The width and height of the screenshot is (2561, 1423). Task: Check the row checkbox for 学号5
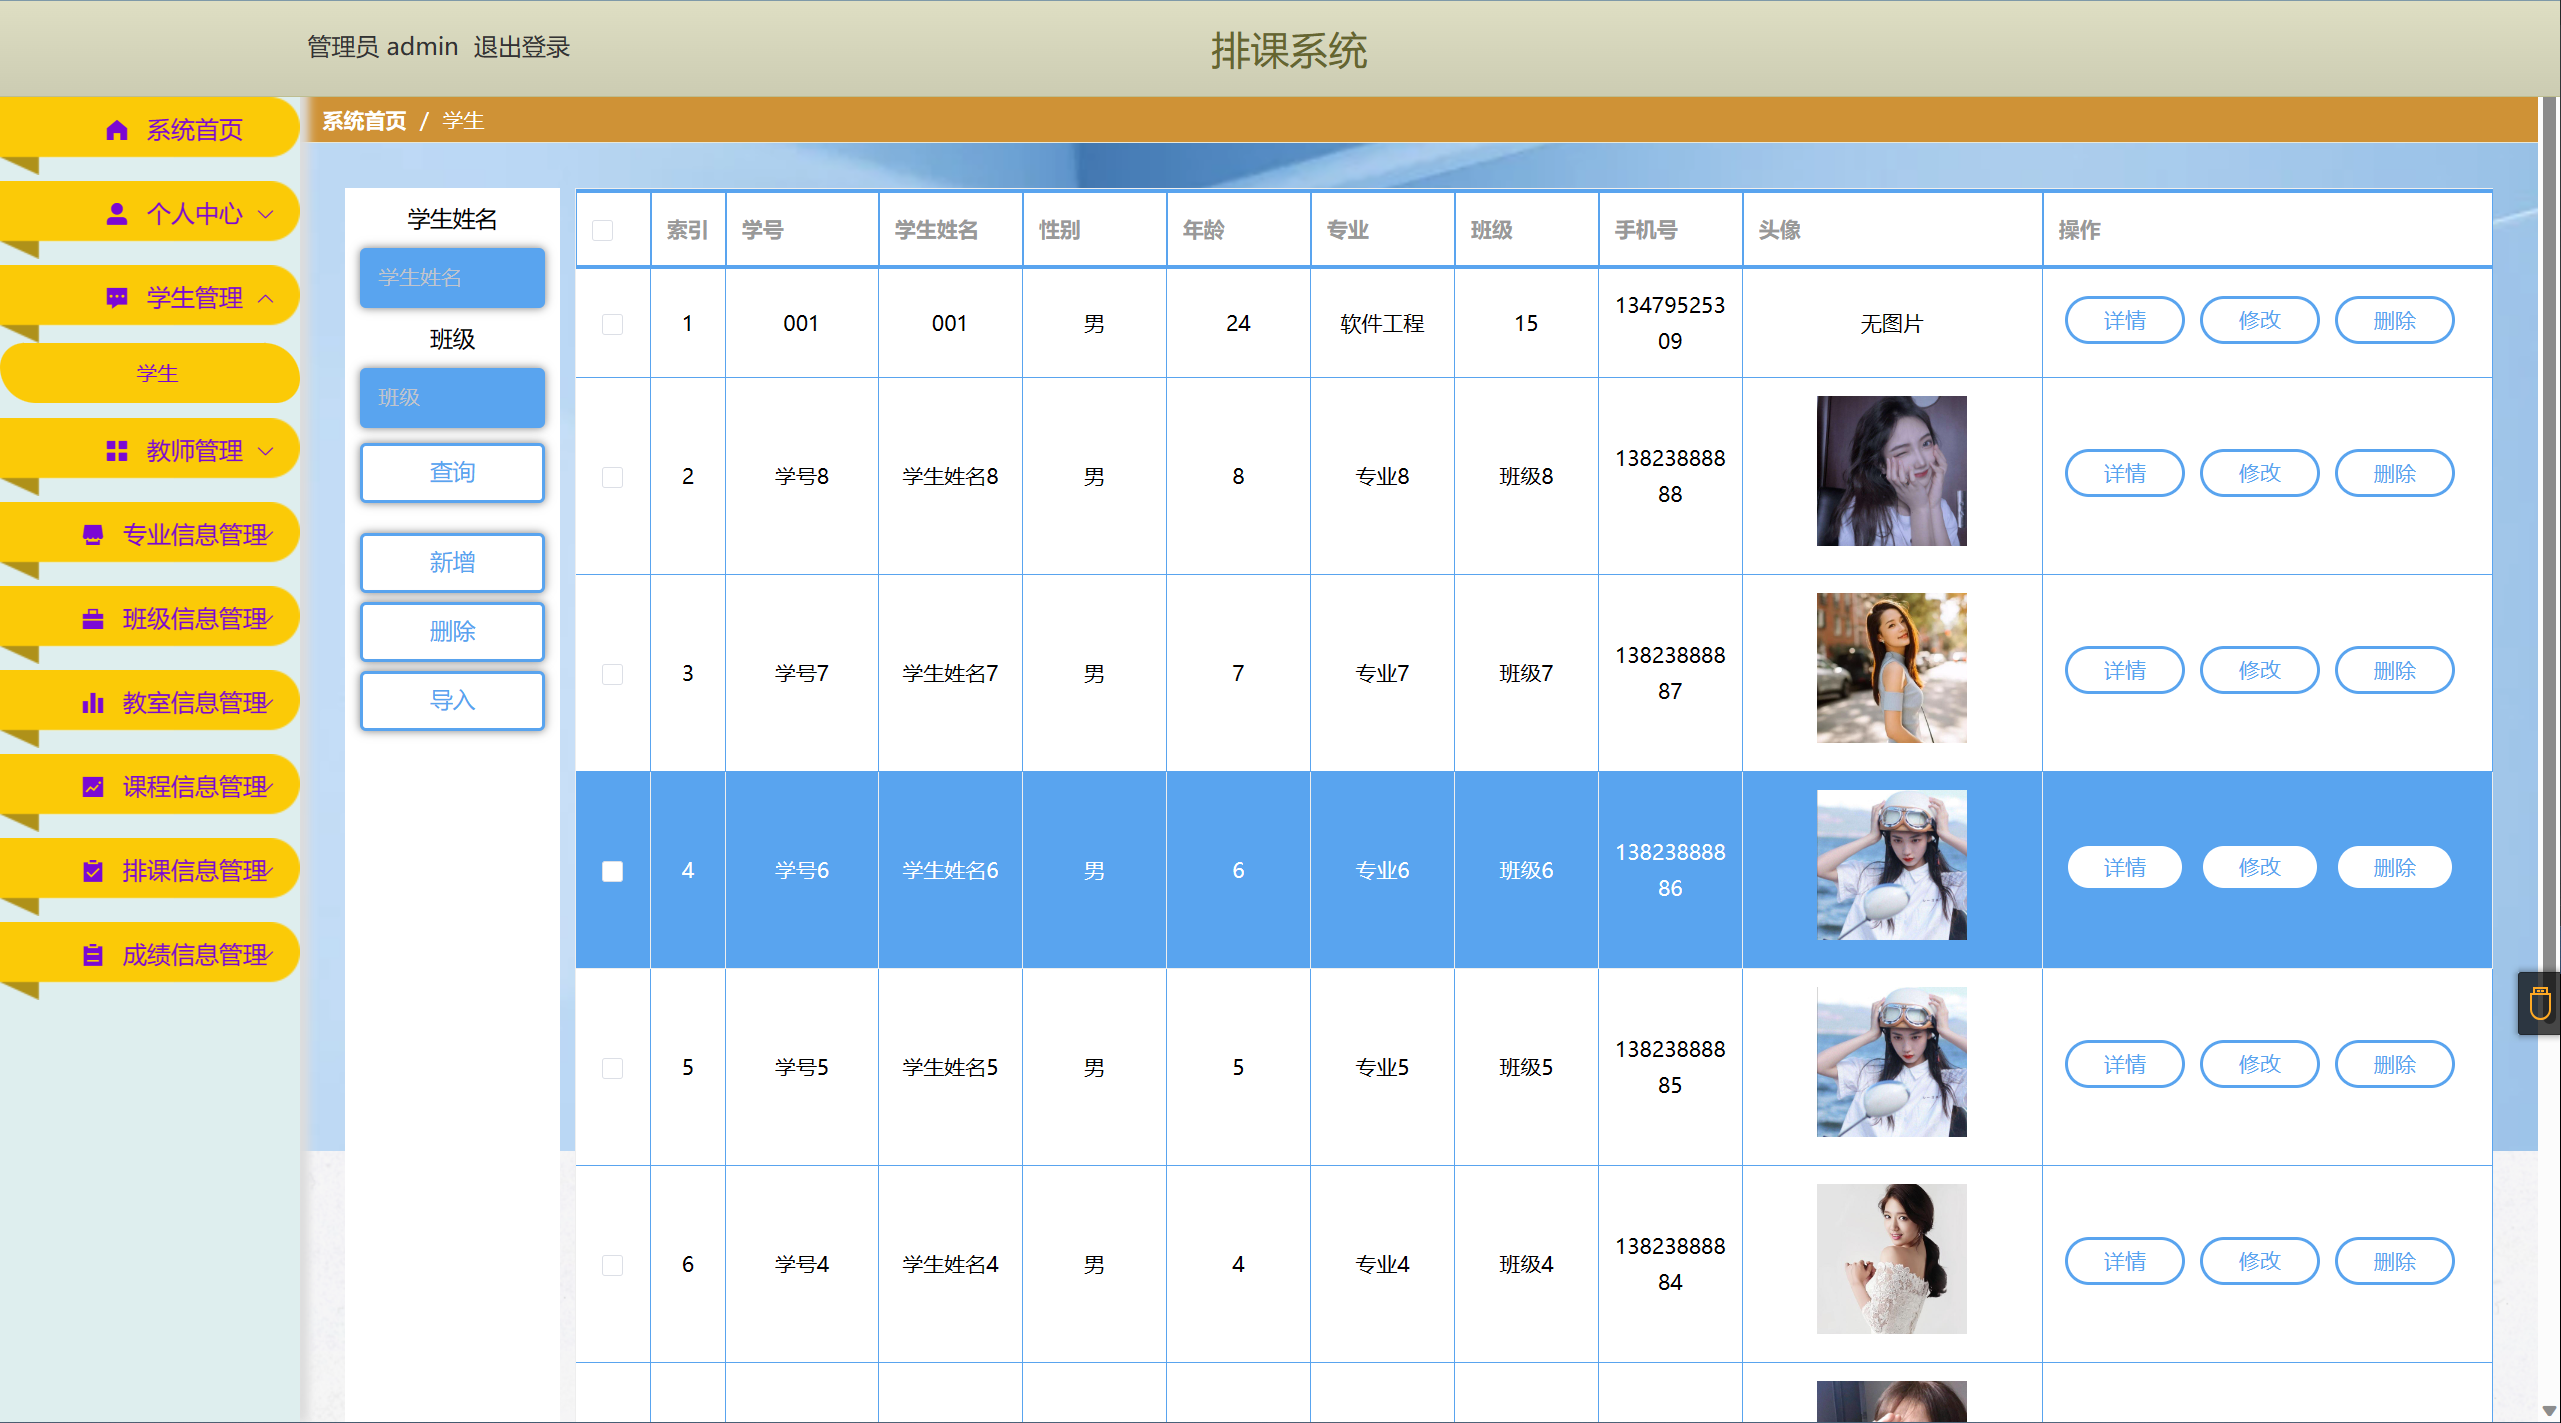pos(613,1068)
